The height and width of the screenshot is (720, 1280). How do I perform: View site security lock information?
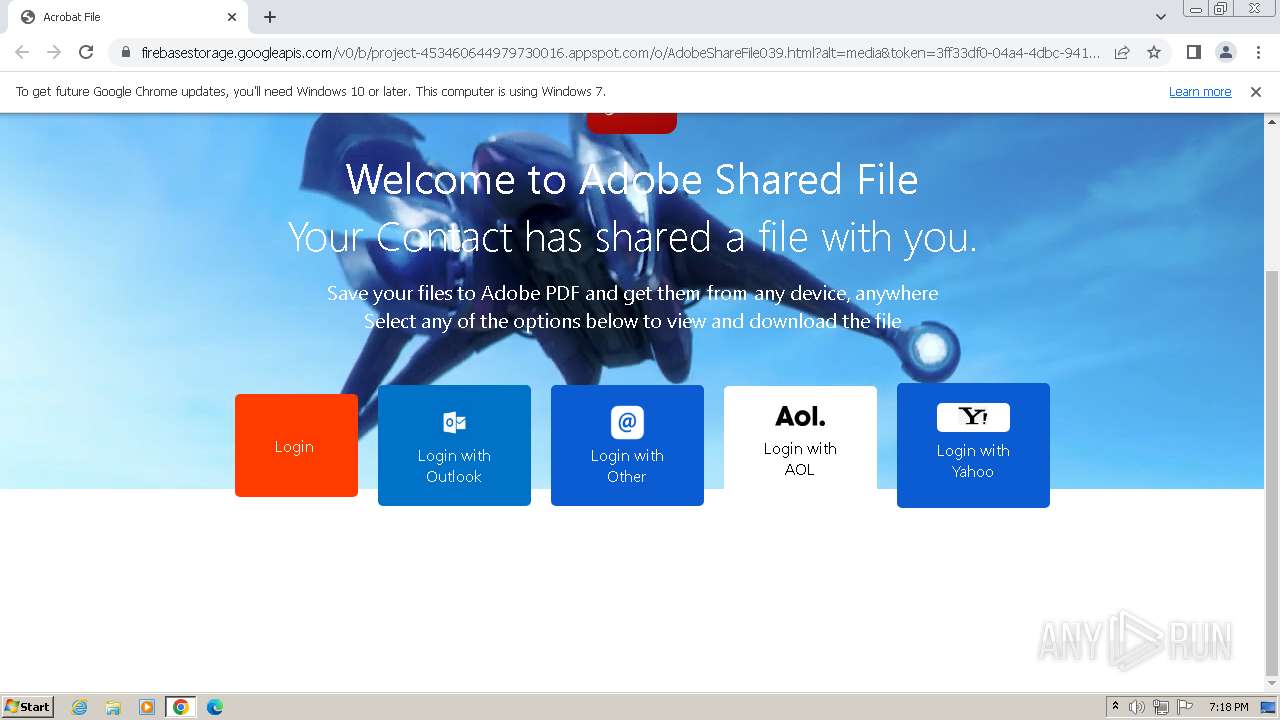pos(125,52)
